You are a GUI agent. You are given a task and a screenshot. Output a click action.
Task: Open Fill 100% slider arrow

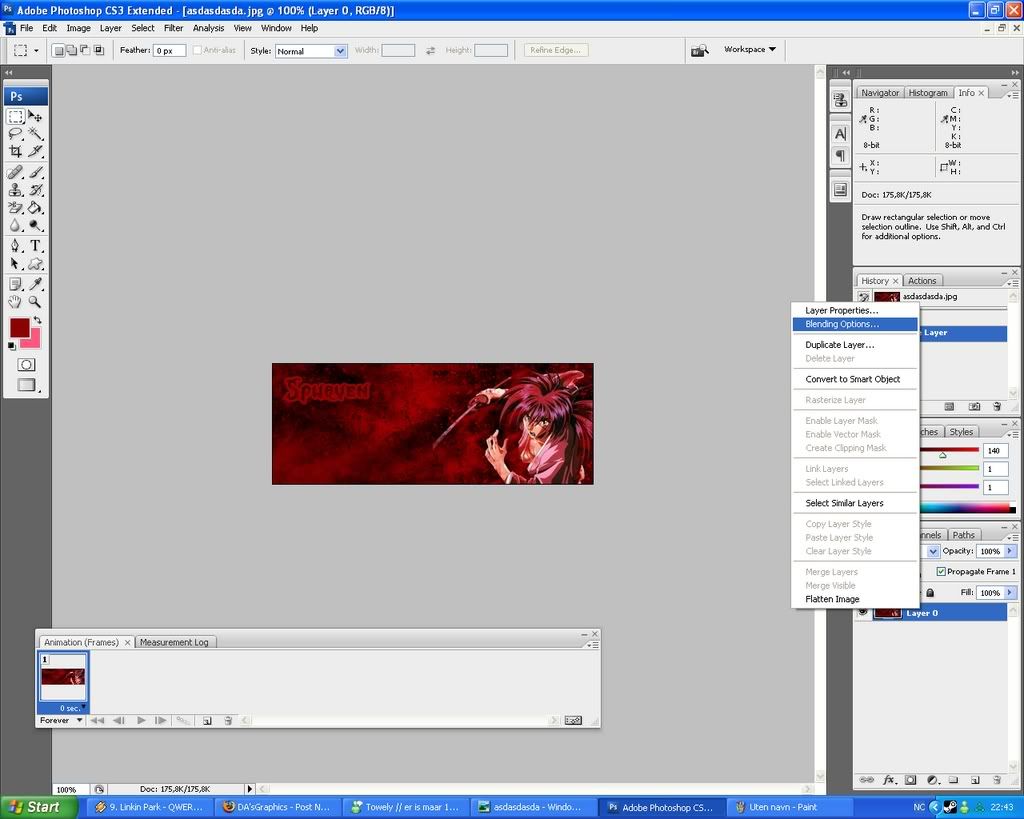tap(1010, 592)
